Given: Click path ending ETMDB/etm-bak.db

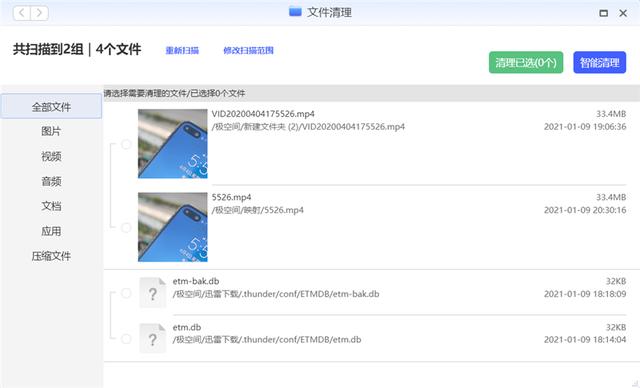Looking at the screenshot, I should (276, 294).
